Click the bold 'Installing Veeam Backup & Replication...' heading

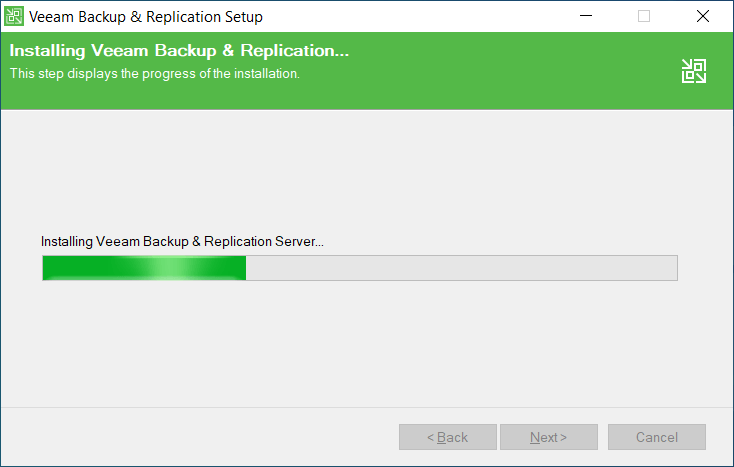pos(179,52)
